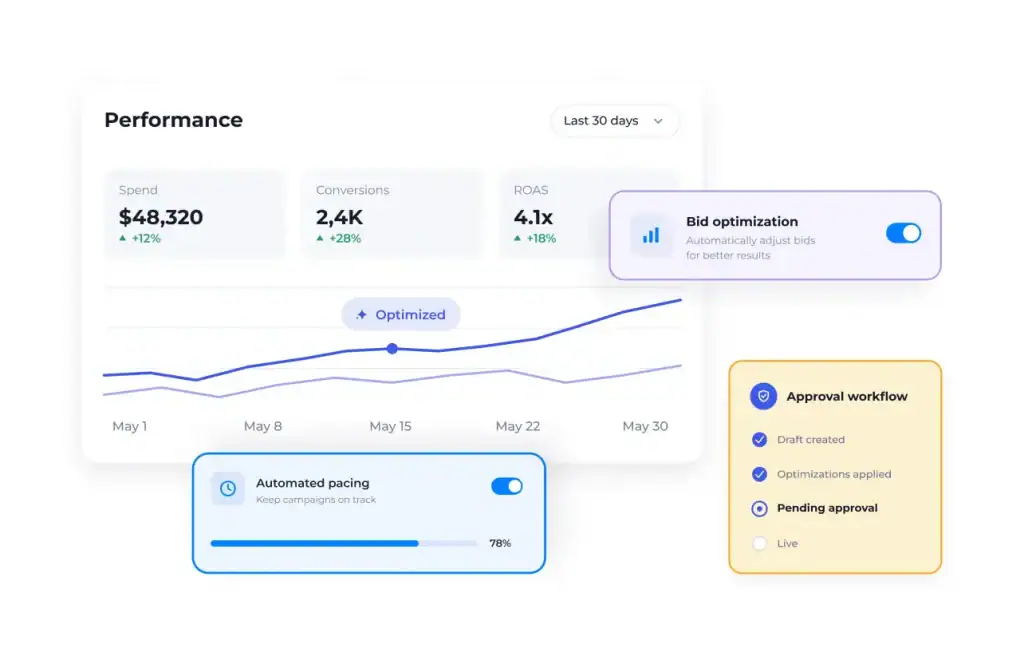Click the Keep campaigns on track subtitle

[316, 500]
